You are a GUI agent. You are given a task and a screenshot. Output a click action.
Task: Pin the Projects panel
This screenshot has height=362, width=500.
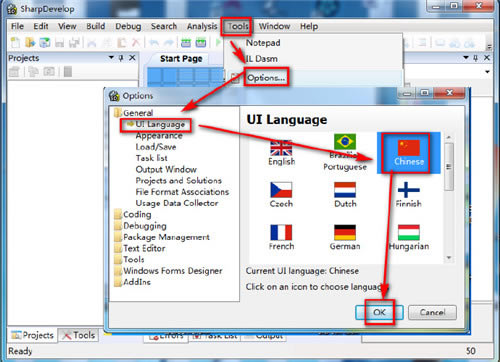coord(121,58)
